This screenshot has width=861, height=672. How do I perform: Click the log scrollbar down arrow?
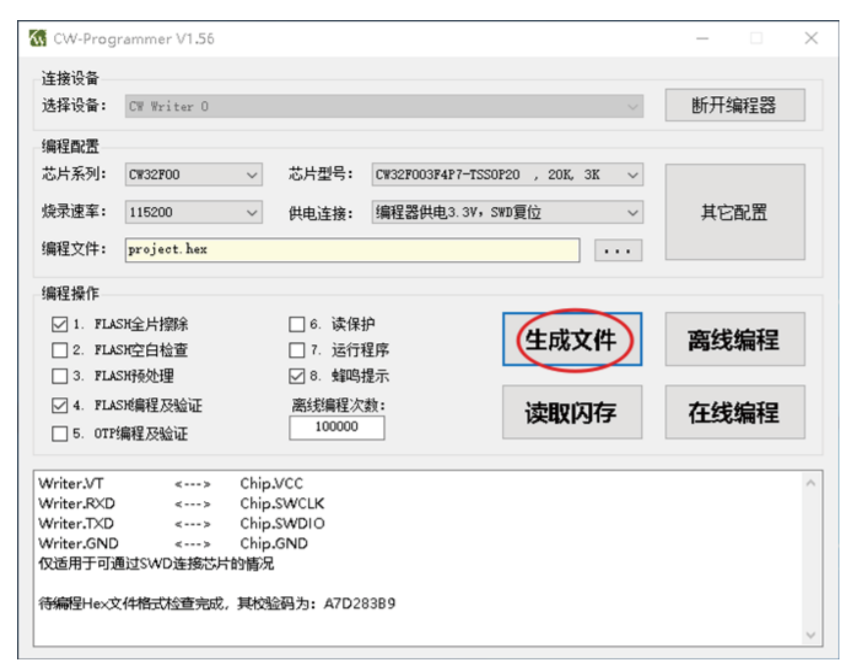coord(810,635)
